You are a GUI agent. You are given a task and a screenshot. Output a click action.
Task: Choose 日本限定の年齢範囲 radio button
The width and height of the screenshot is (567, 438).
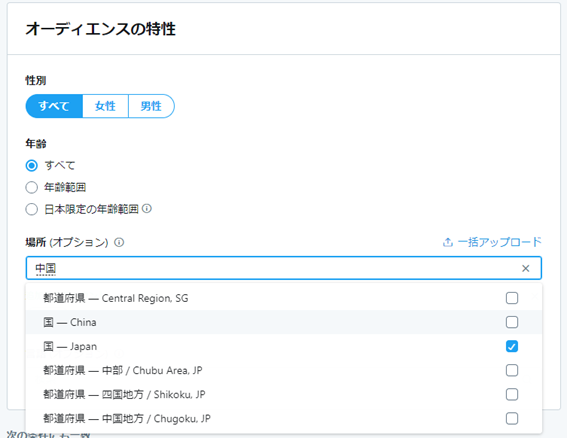(x=31, y=209)
